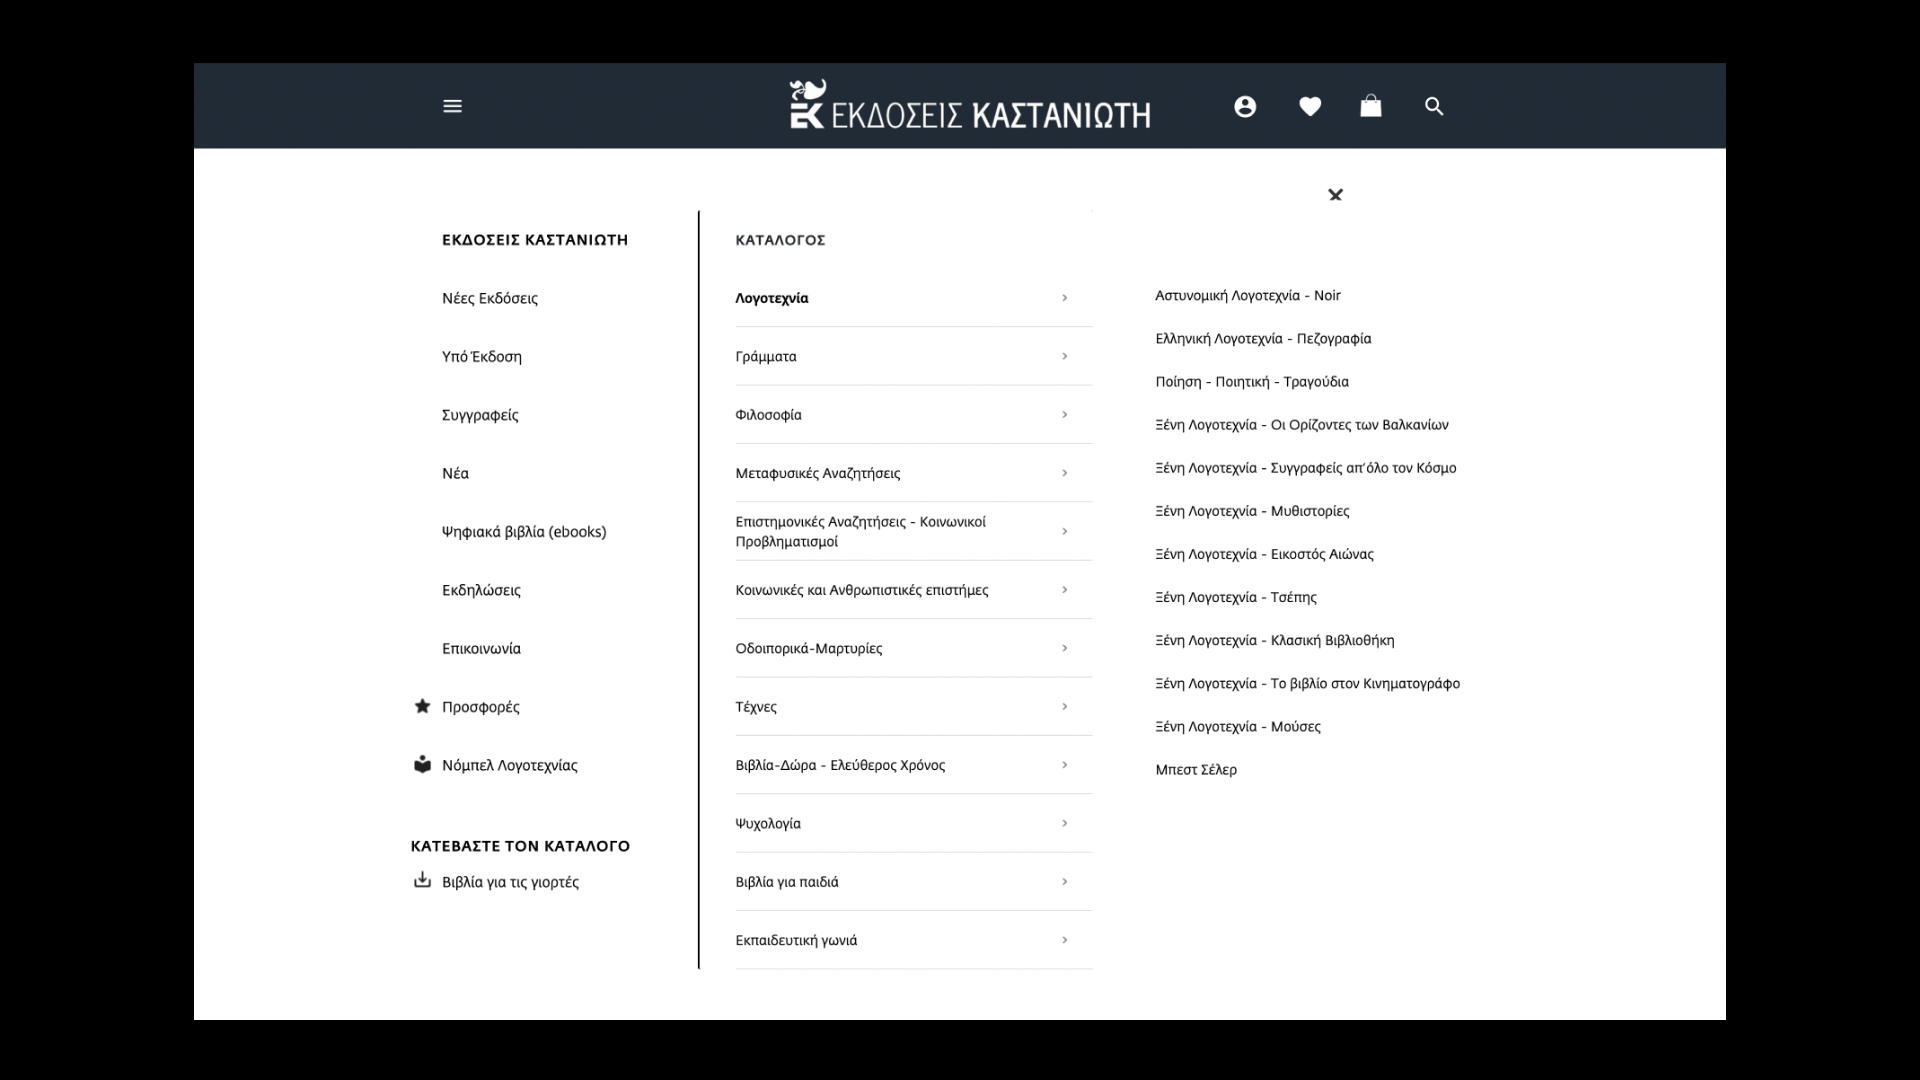
Task: Open Ποίηση - Ποιητική - Τραγούδια
Action: [1252, 382]
